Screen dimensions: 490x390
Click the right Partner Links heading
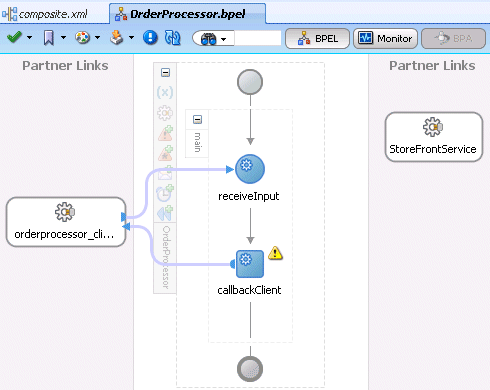[x=432, y=66]
